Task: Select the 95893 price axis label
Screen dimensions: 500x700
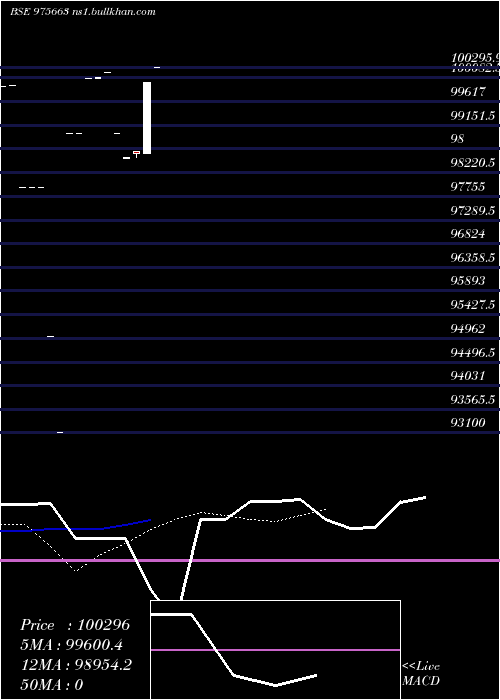Action: click(x=467, y=281)
